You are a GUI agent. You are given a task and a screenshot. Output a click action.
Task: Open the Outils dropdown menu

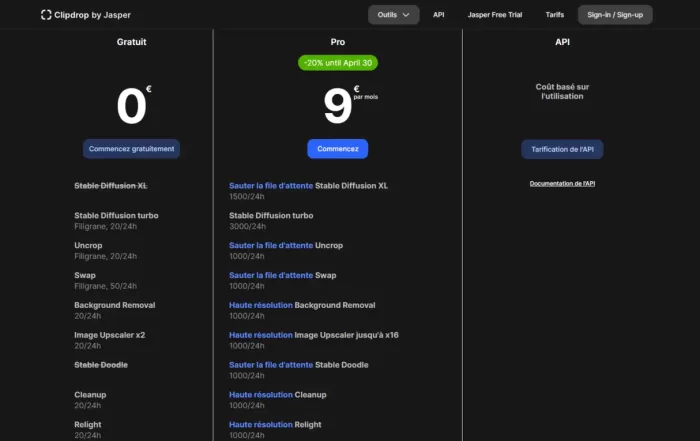click(393, 15)
